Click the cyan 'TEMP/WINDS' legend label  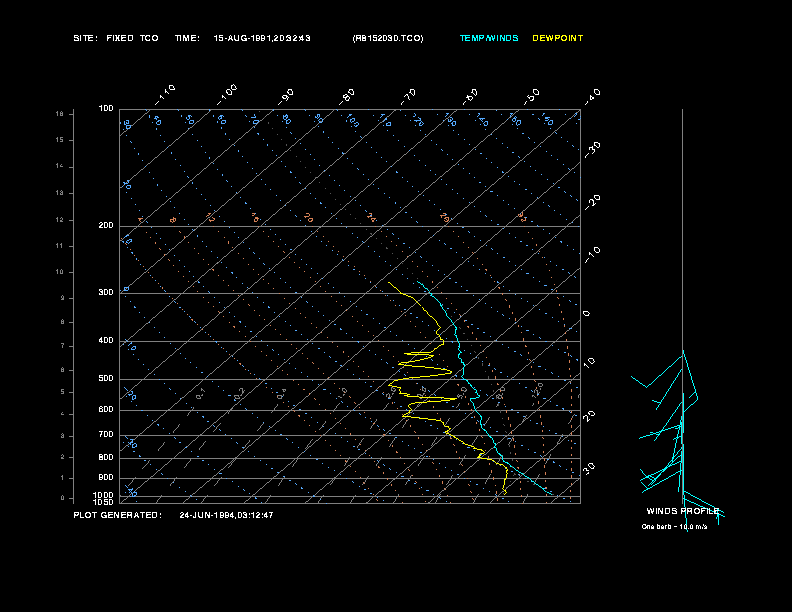click(489, 38)
